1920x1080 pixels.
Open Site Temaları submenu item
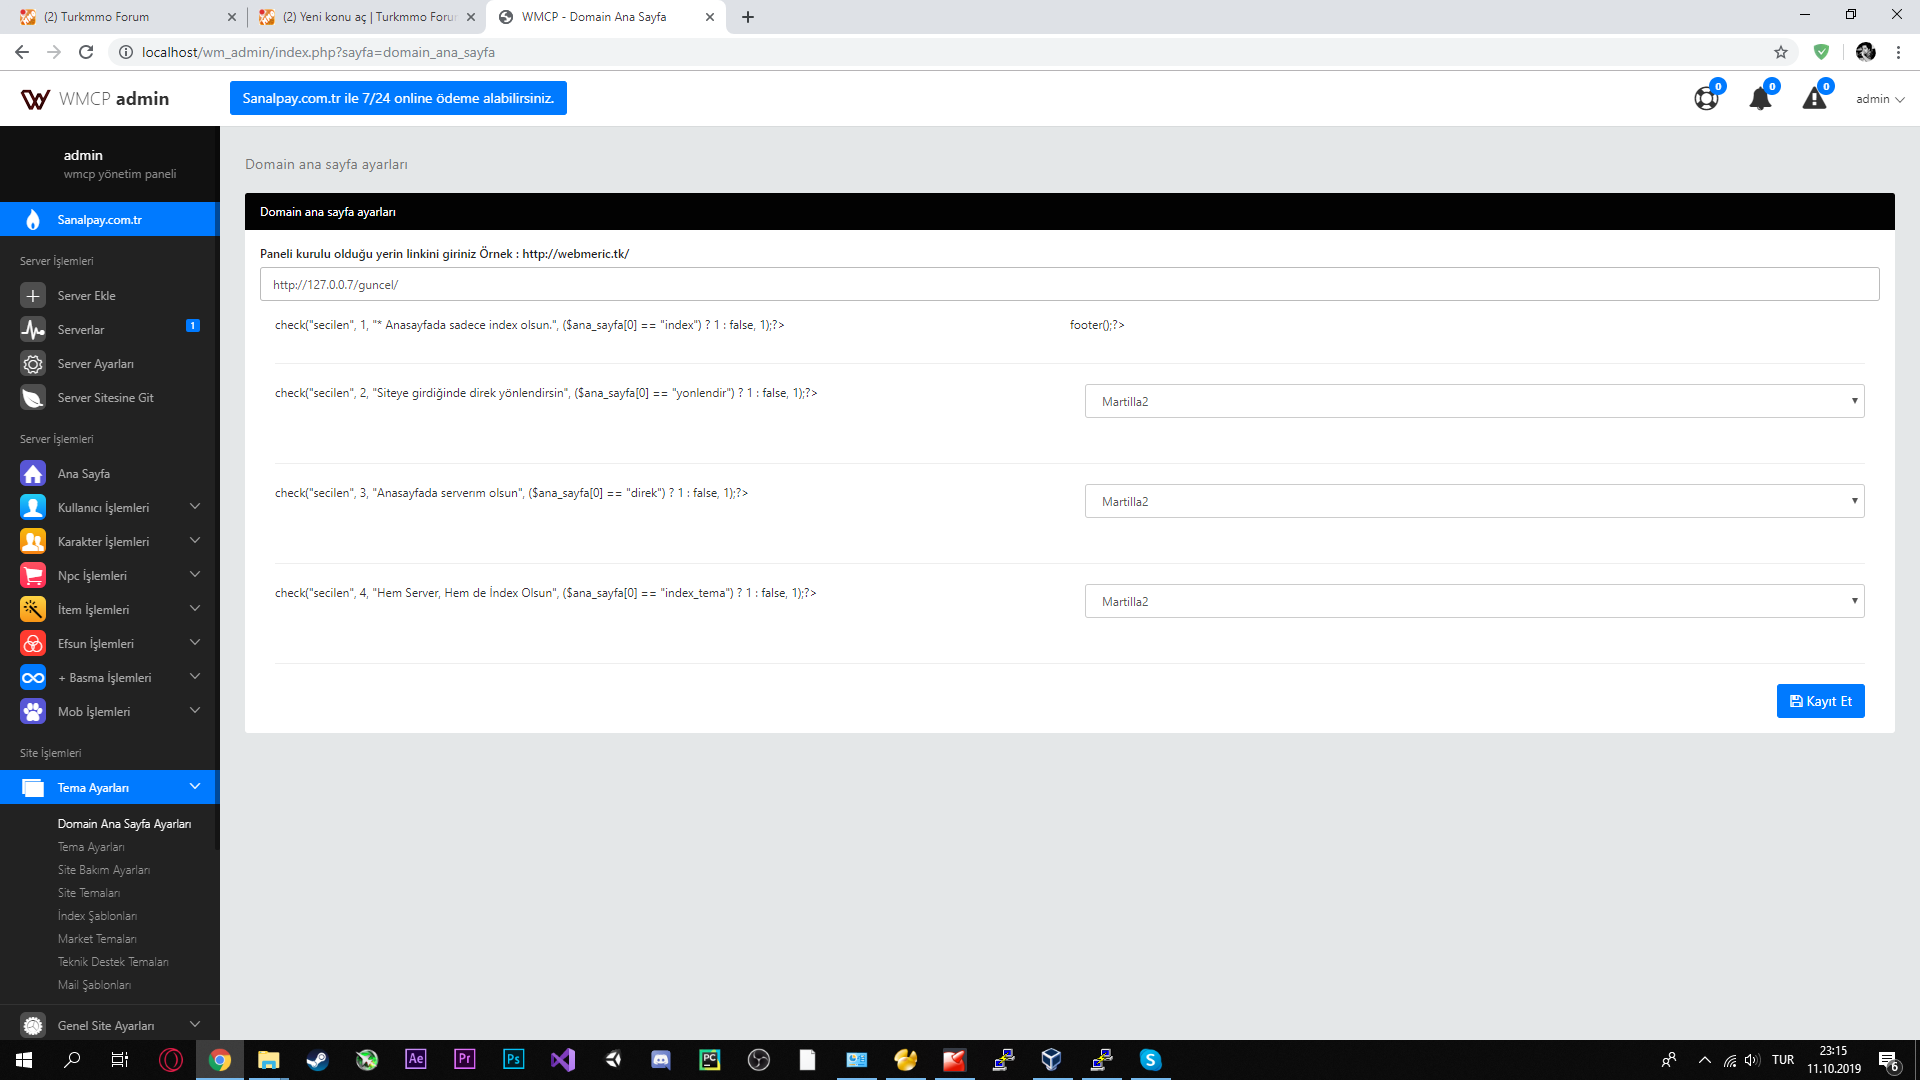[89, 893]
